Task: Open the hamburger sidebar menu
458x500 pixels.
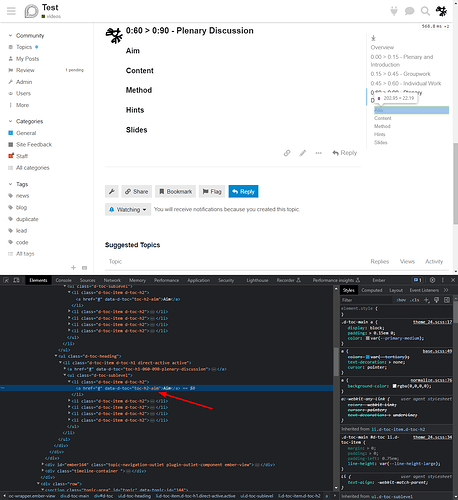Action: (11, 11)
